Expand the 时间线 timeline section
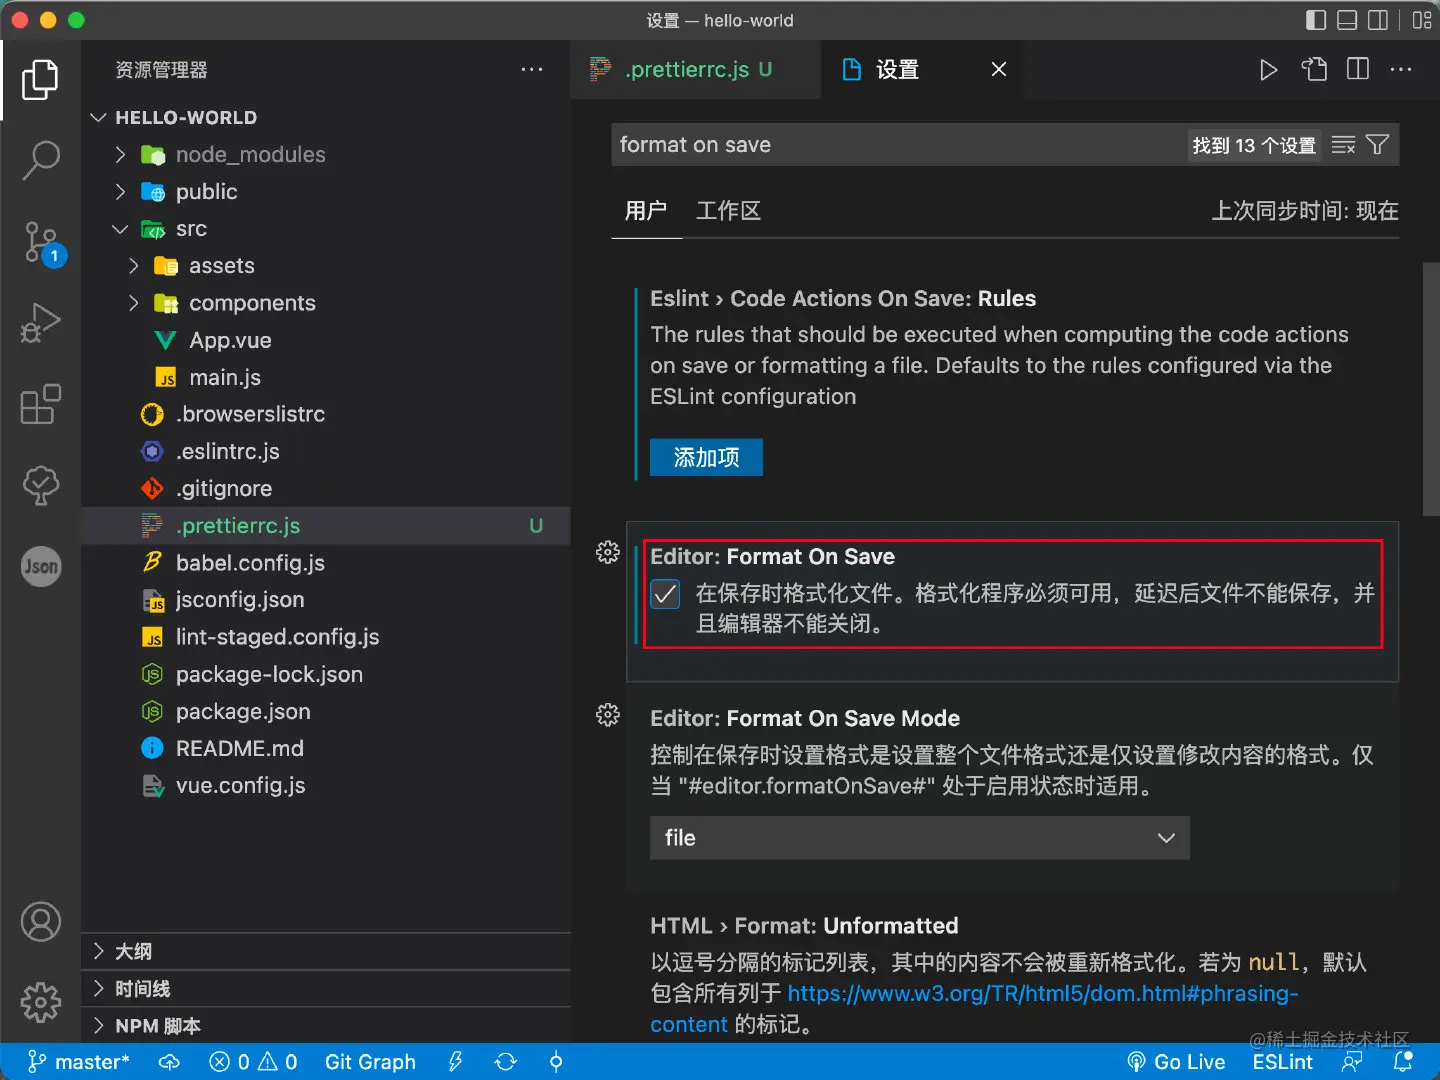Screen dimensions: 1440x1080 (x=326, y=988)
